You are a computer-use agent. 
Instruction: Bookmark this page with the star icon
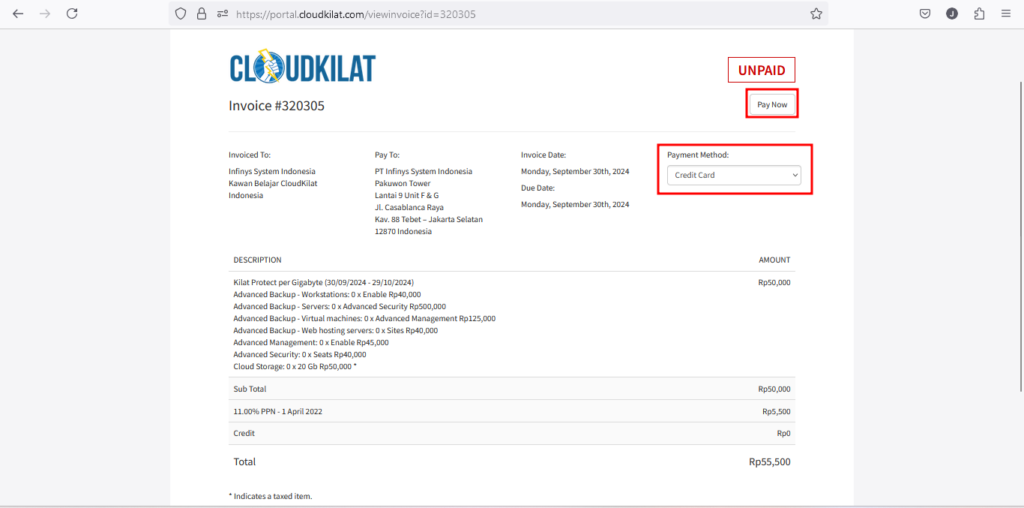(816, 14)
